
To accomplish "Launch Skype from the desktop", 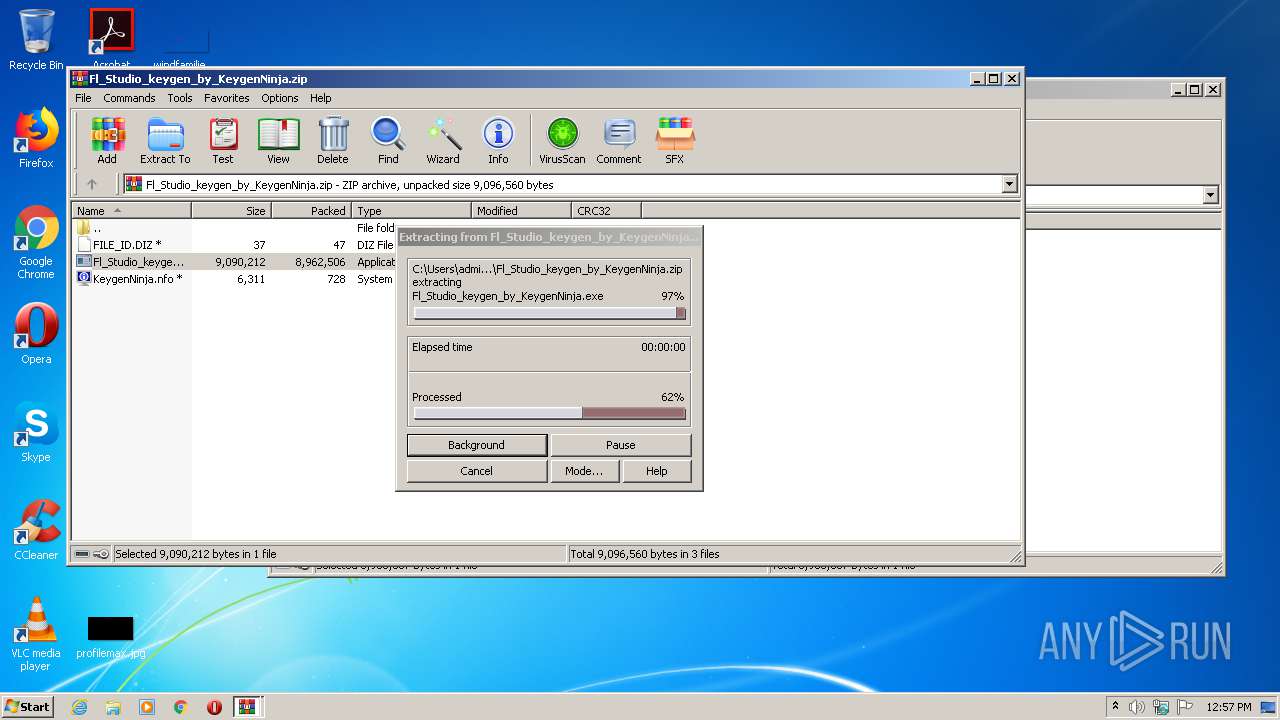I will click(x=36, y=432).
